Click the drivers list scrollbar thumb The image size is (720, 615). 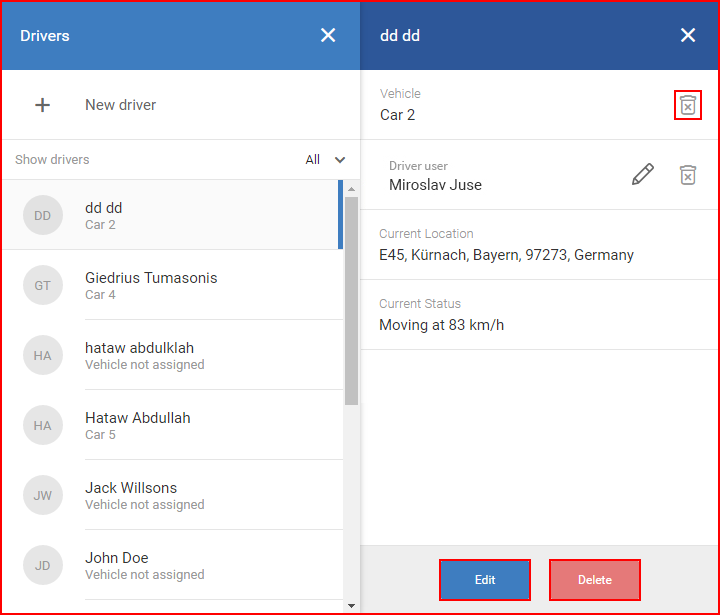[x=351, y=301]
